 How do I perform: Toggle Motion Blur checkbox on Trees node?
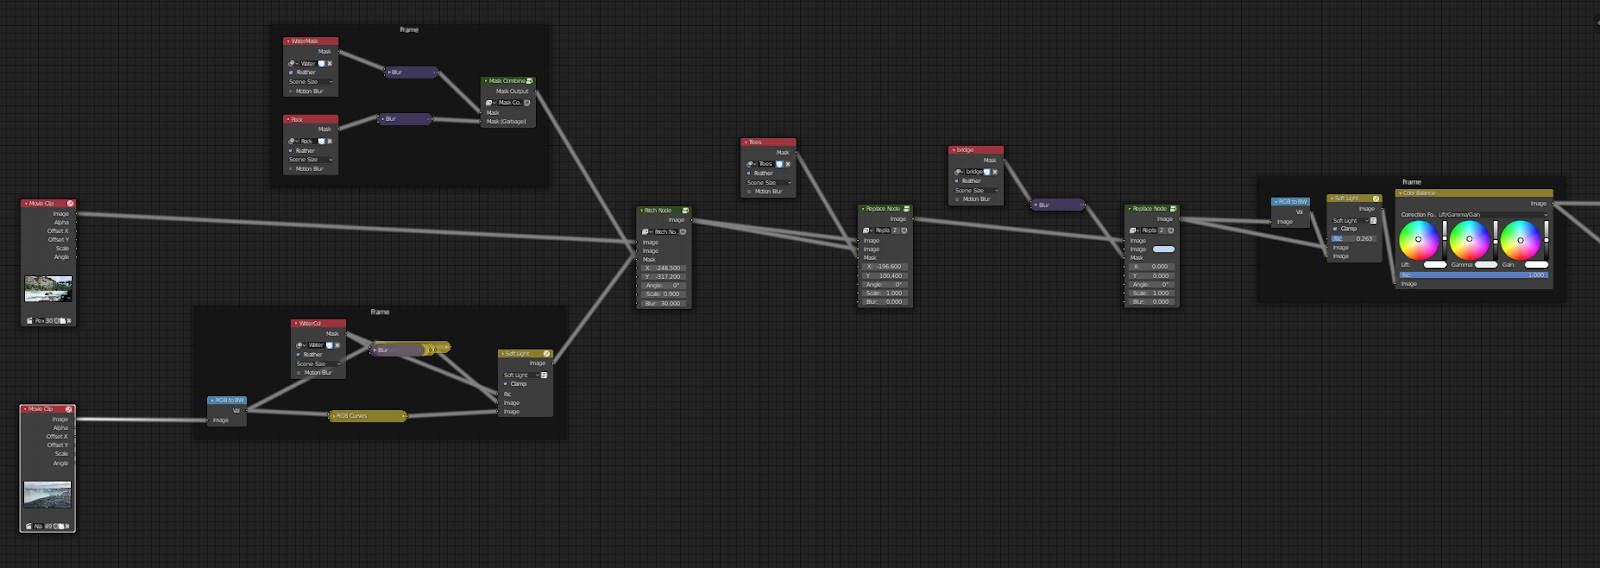(750, 191)
